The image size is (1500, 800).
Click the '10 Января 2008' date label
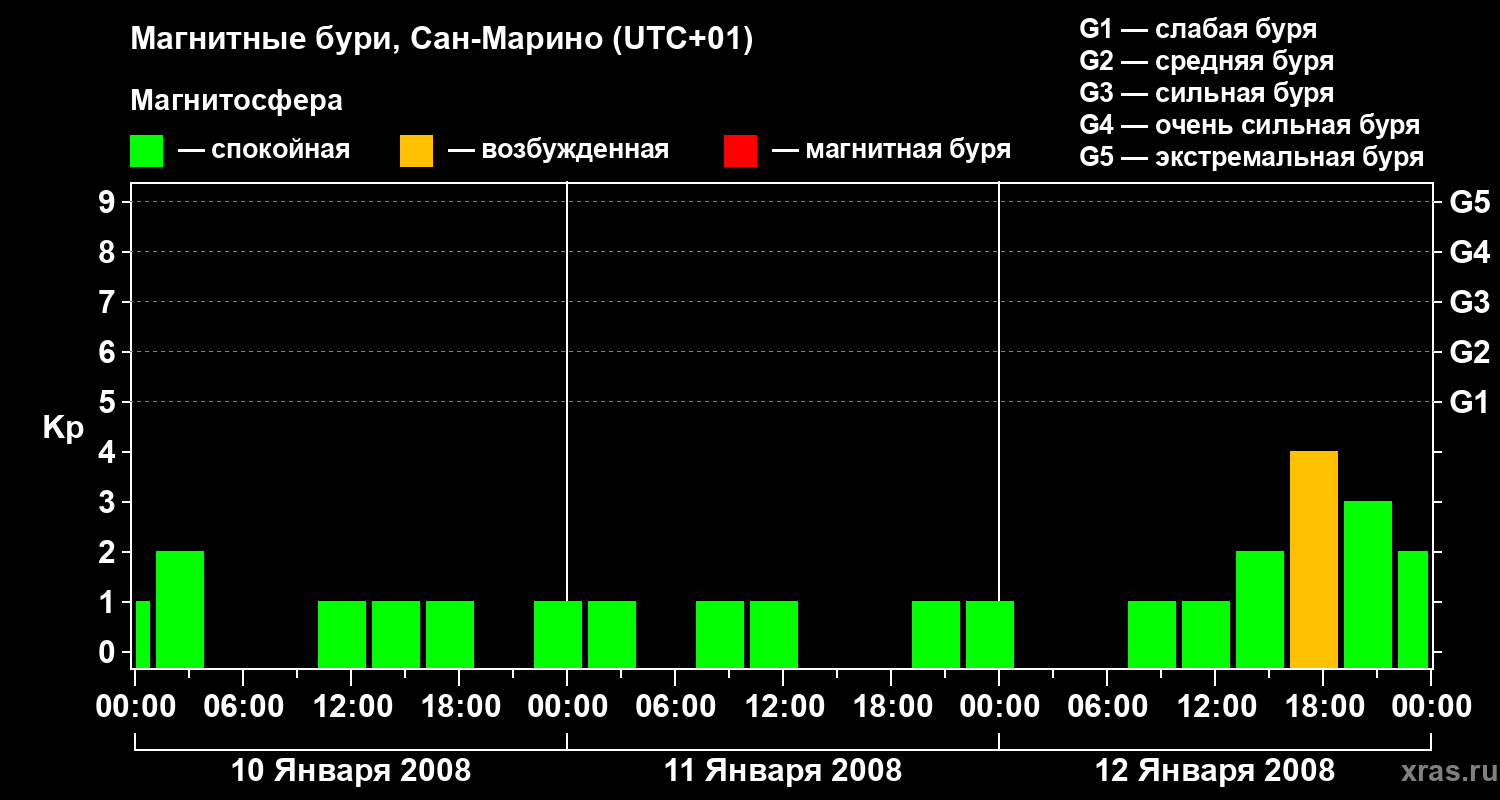coord(351,771)
